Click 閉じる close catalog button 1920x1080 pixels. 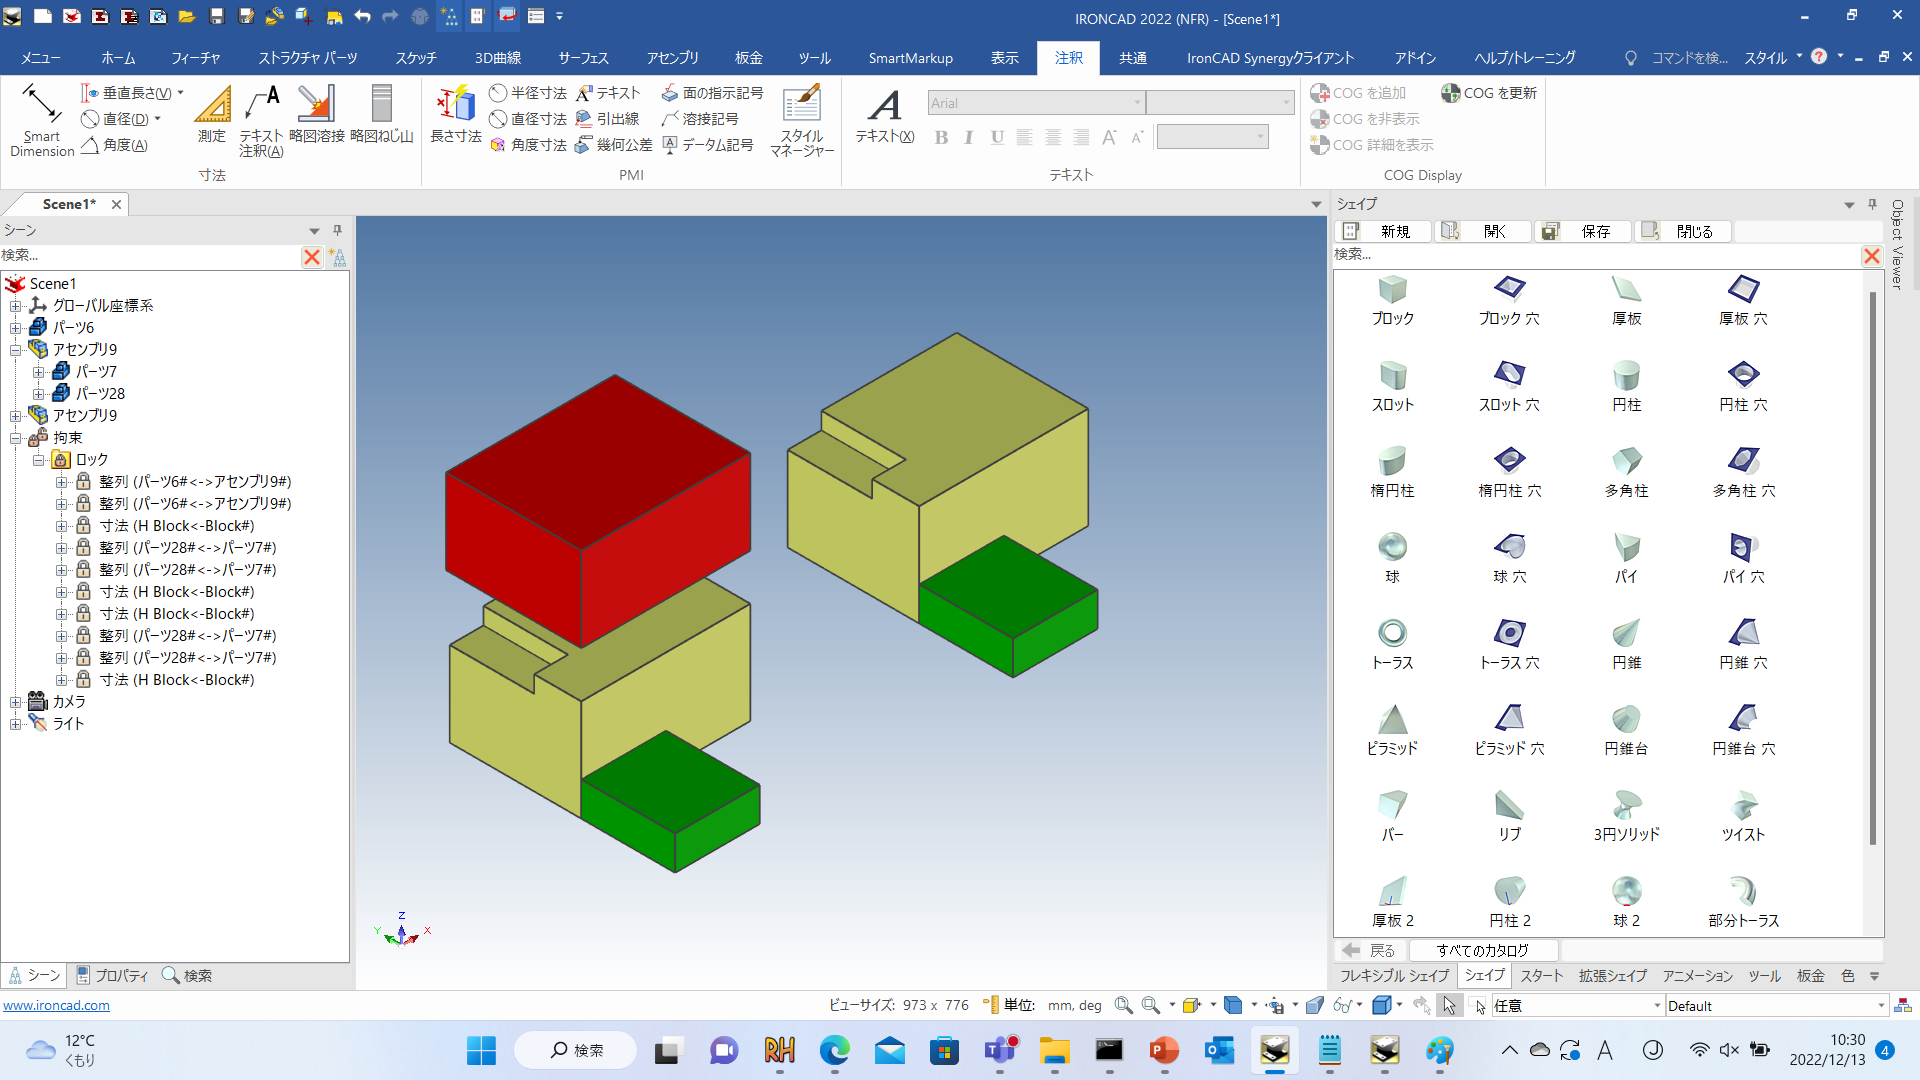1683,231
